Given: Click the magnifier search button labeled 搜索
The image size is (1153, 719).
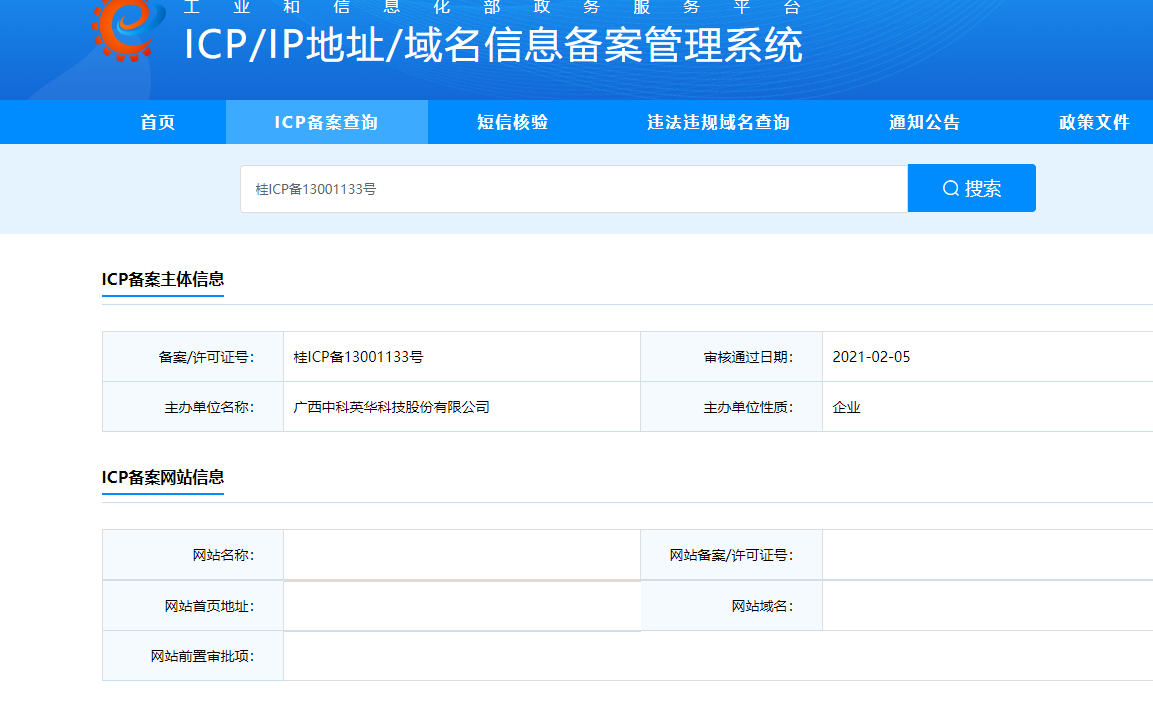Looking at the screenshot, I should coord(971,188).
